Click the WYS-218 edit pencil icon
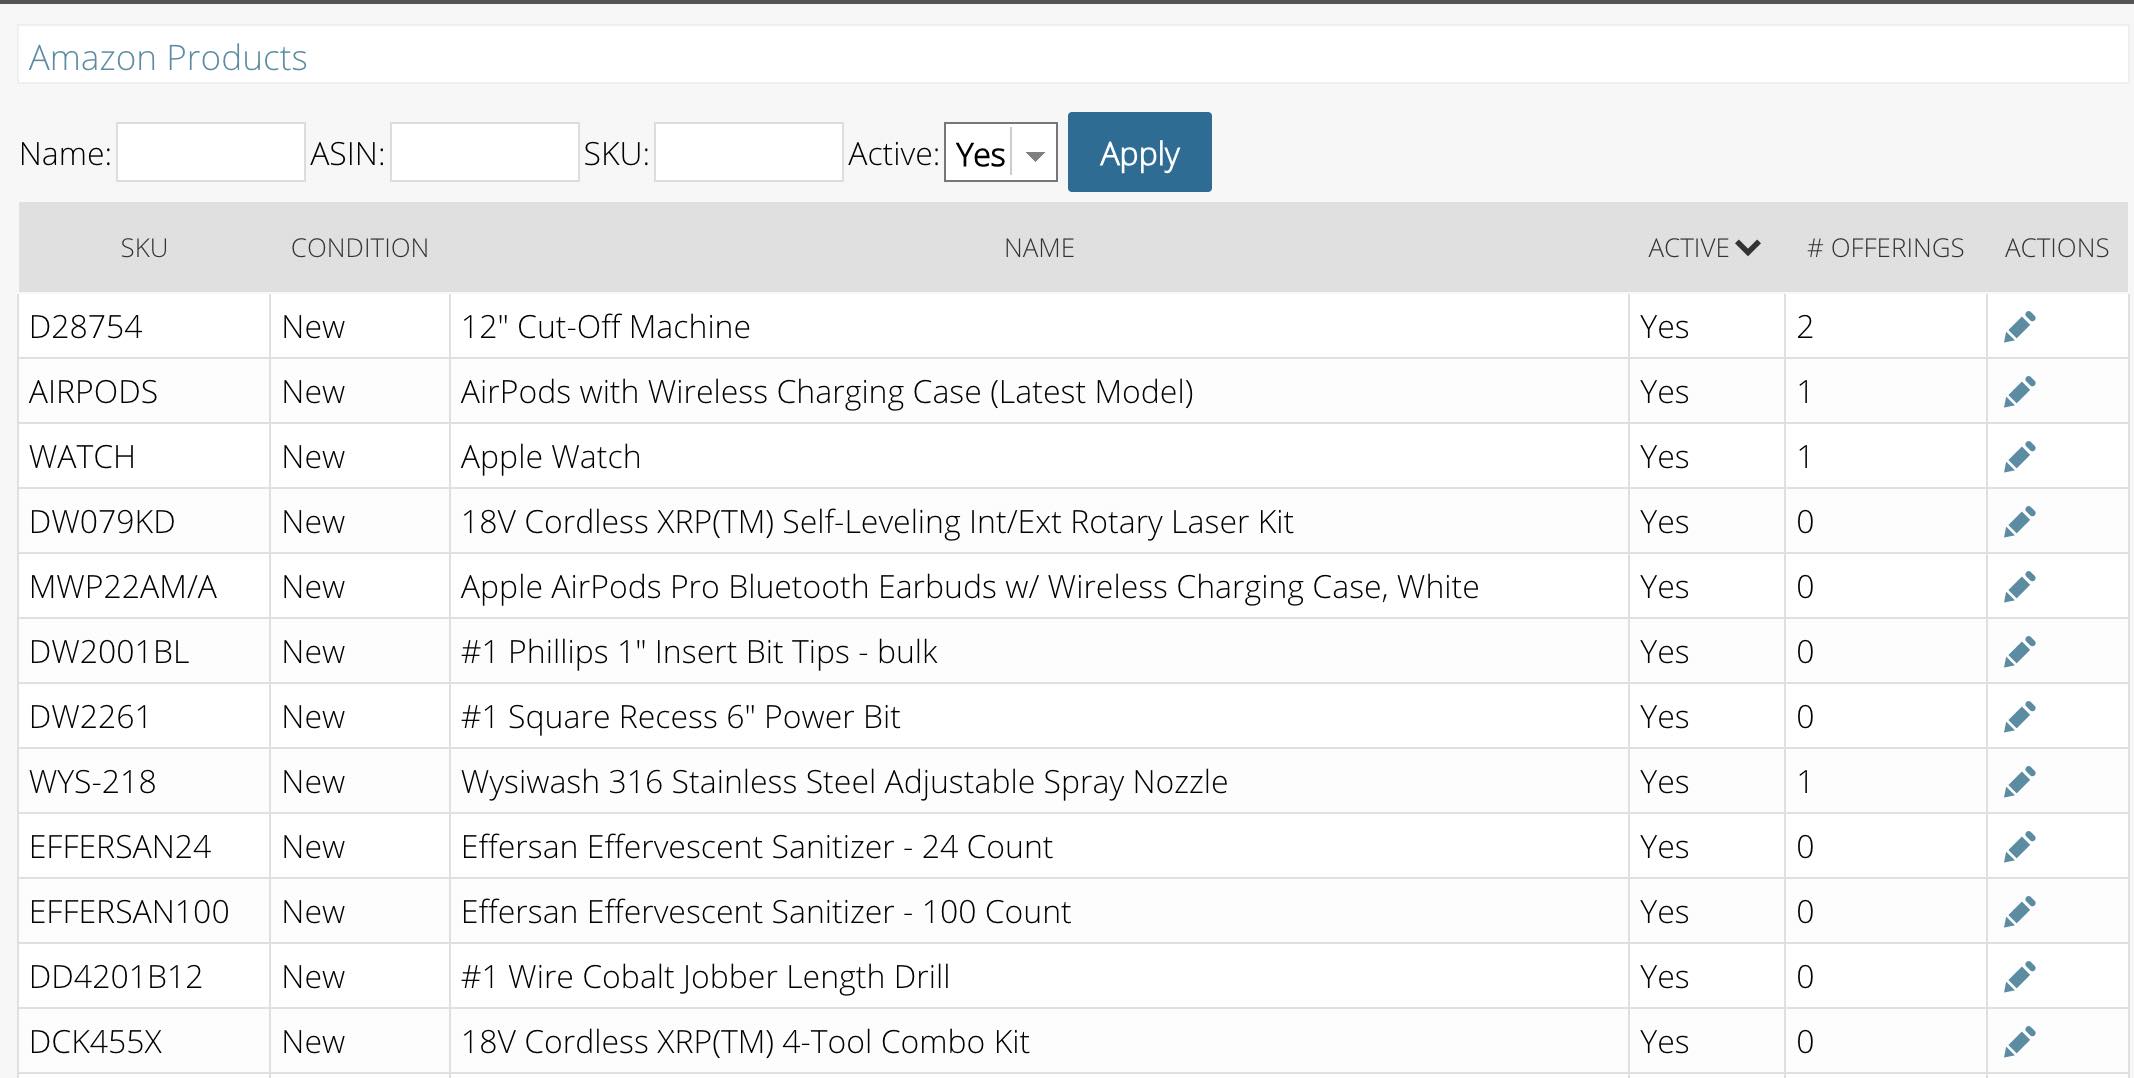 click(x=2019, y=782)
